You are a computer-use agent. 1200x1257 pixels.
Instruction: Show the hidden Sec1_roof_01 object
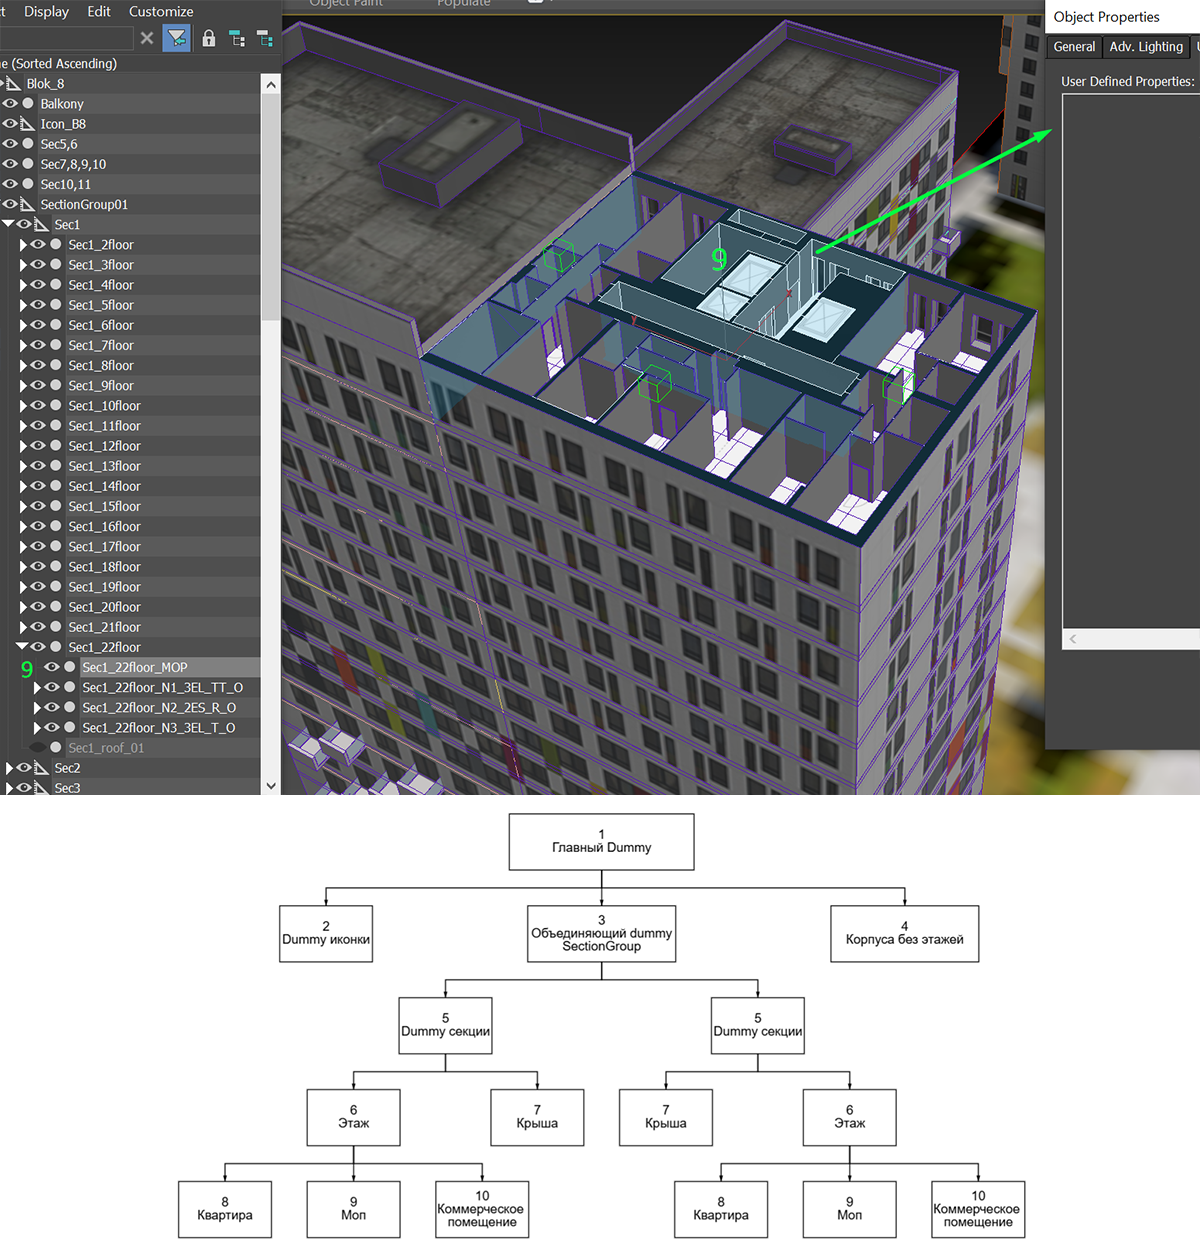[38, 747]
